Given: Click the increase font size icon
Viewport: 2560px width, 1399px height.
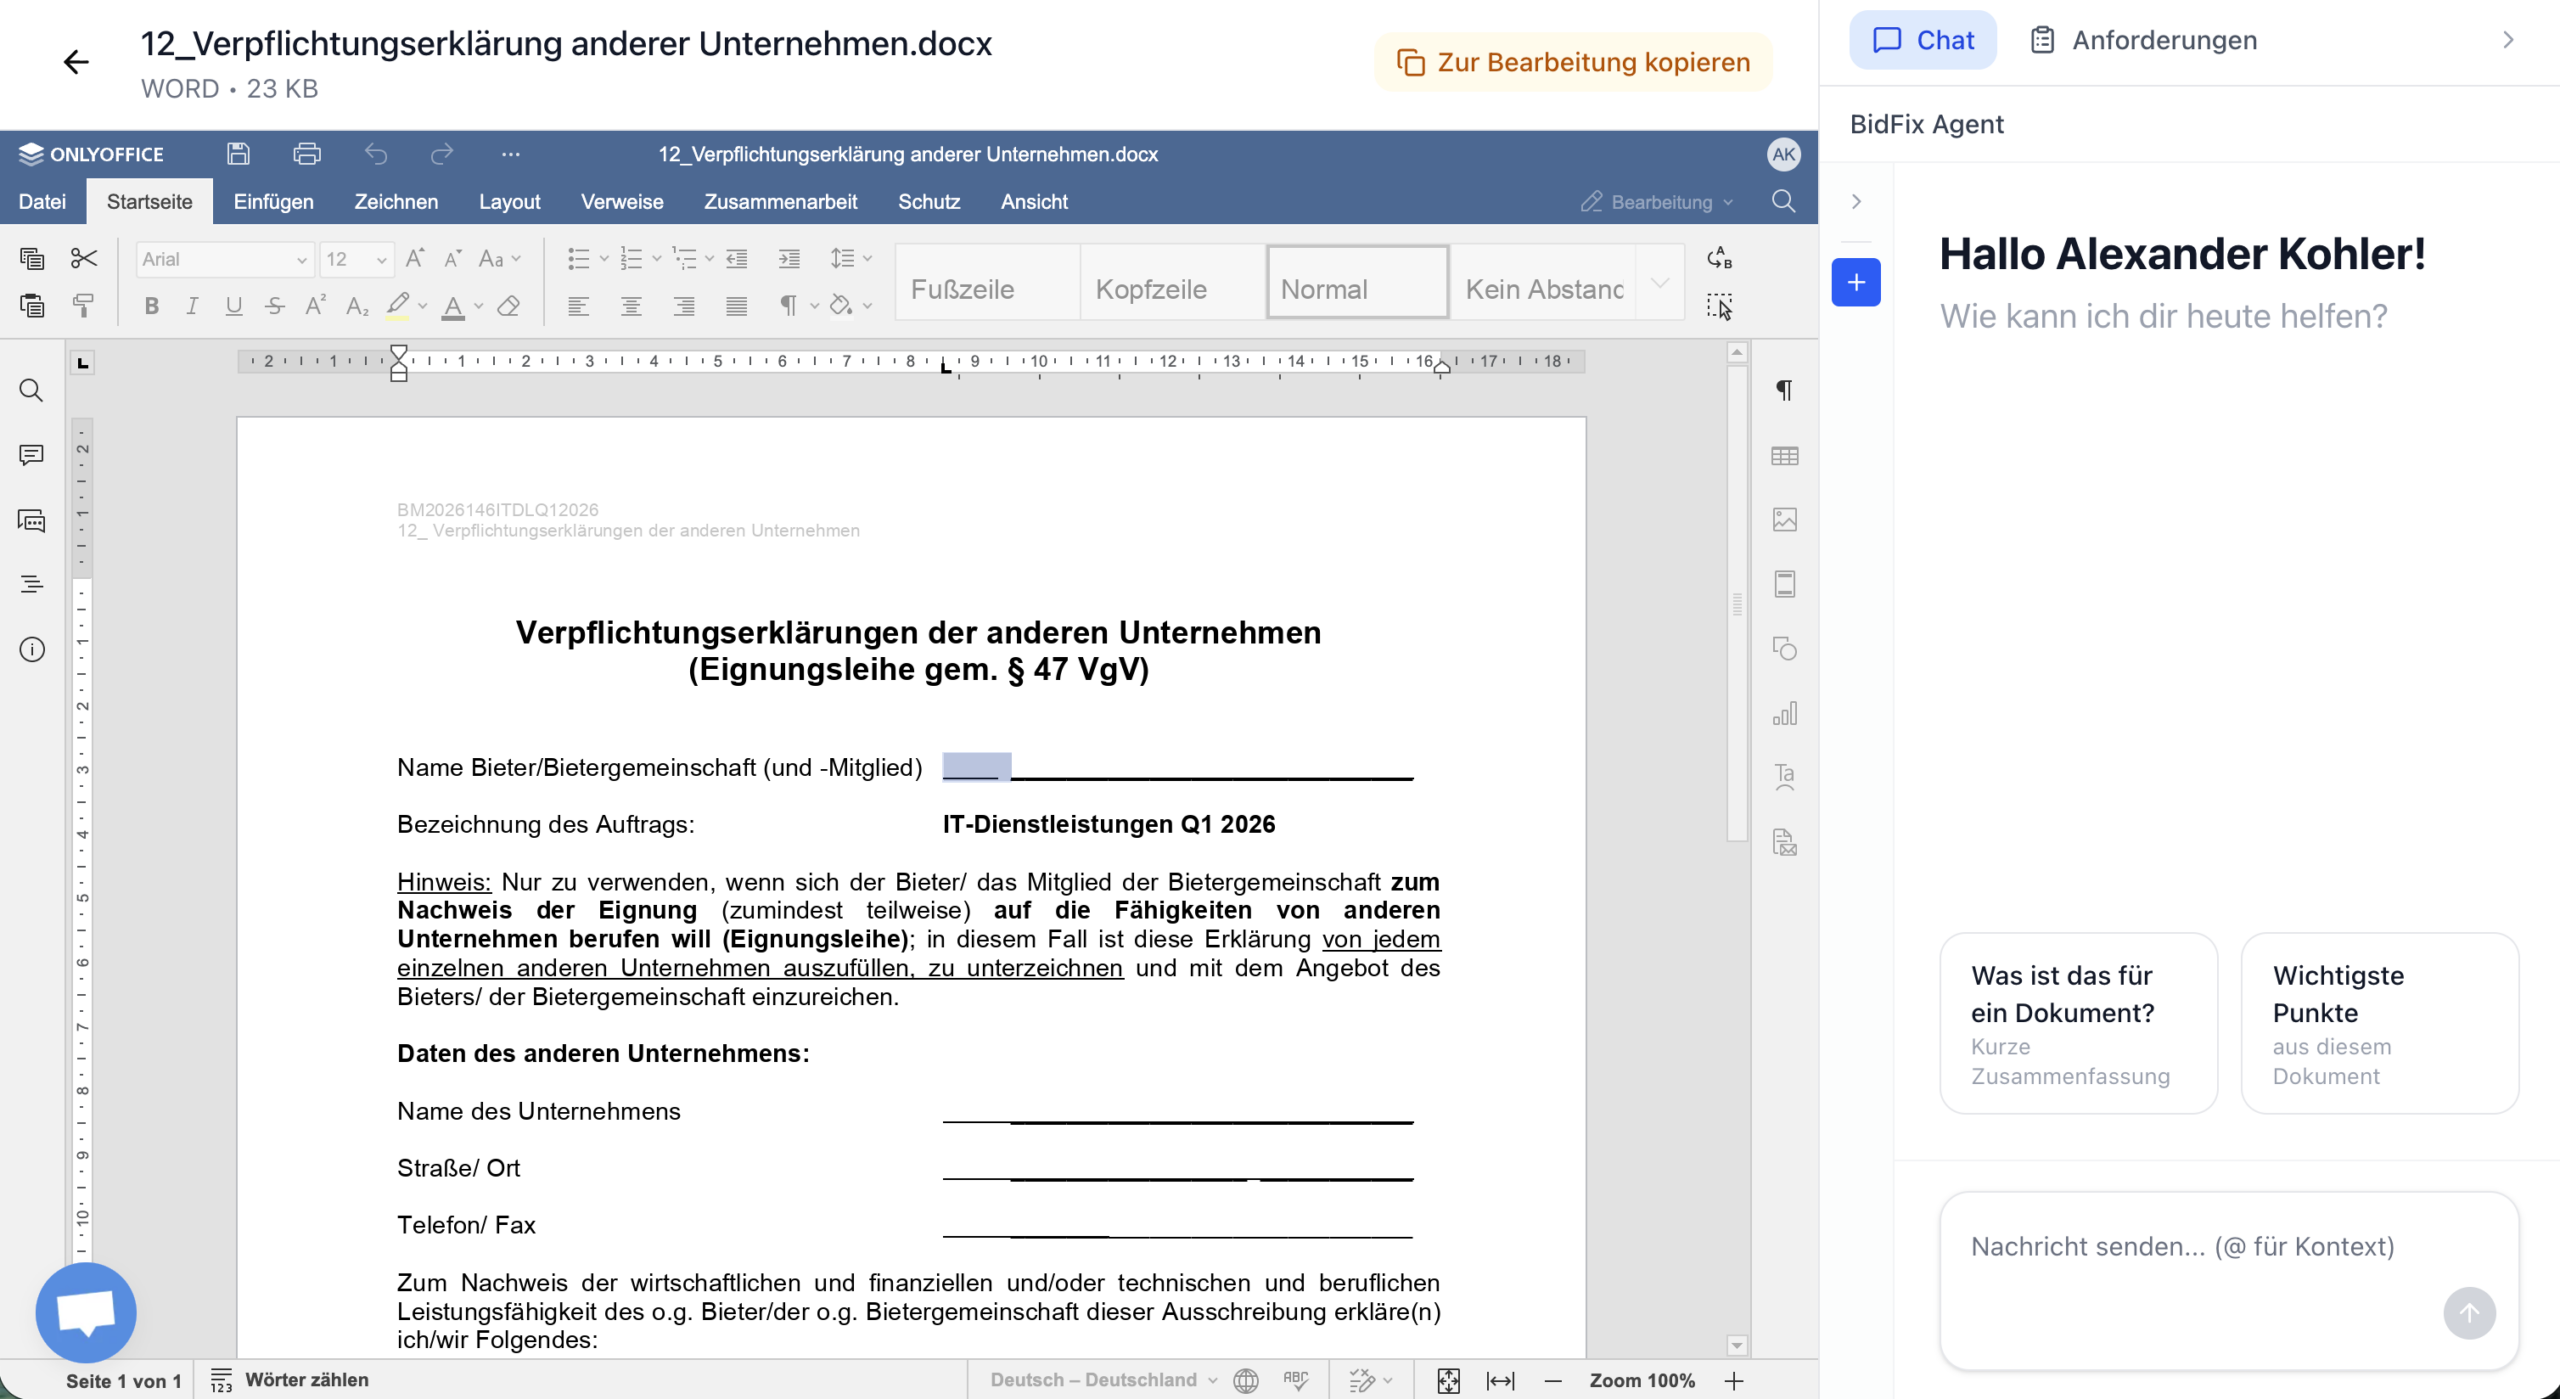Looking at the screenshot, I should [415, 259].
